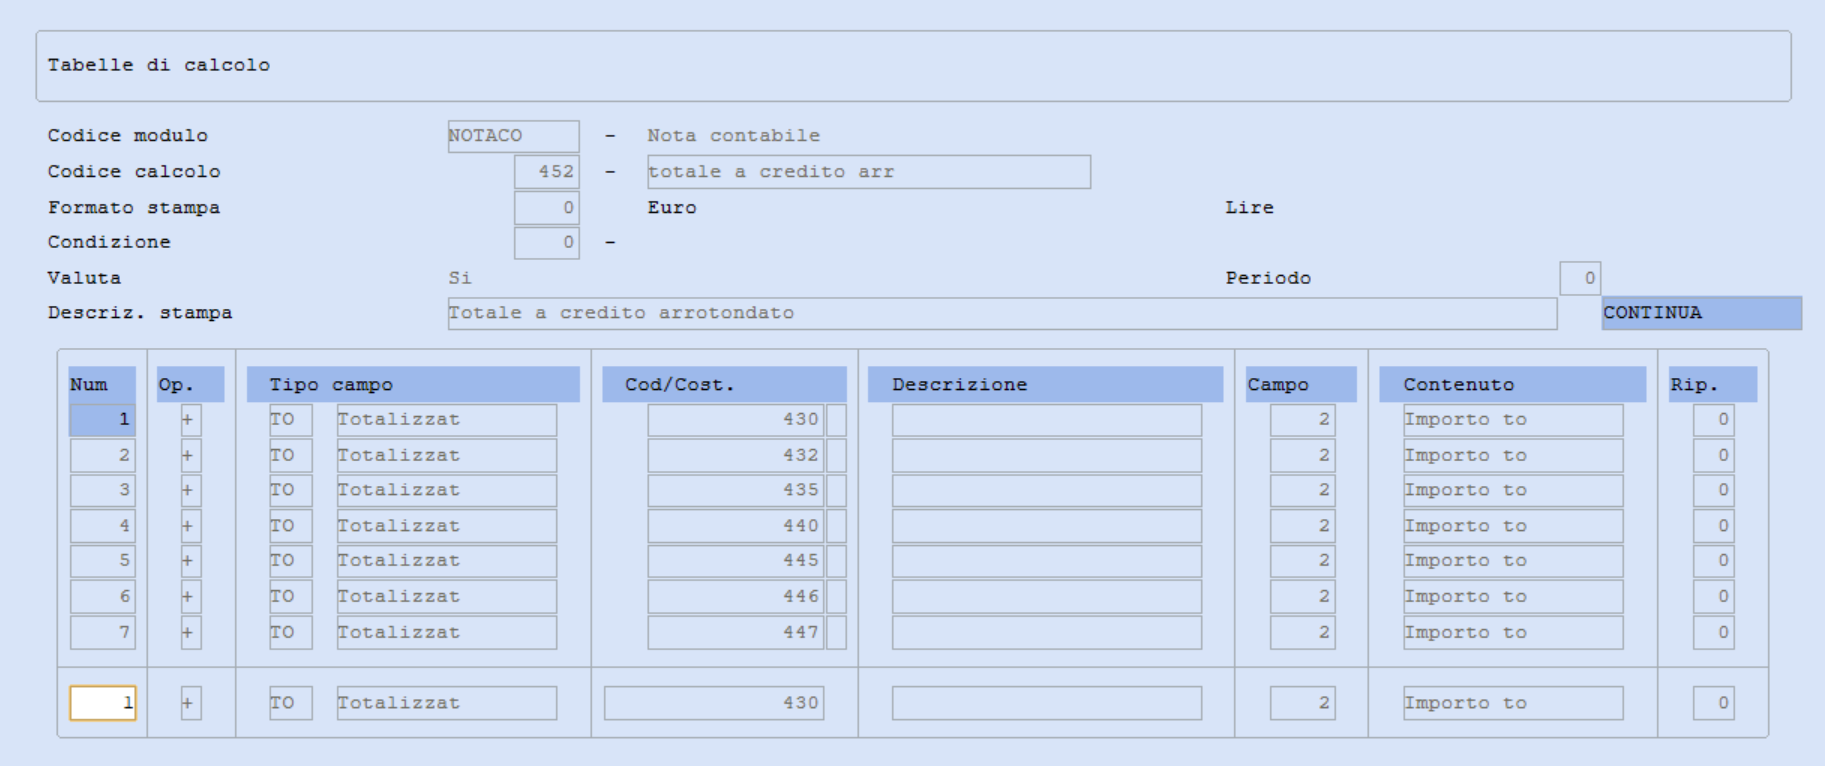Click the Cod/Cost. cell with value 447
Image resolution: width=1825 pixels, height=766 pixels.
[735, 632]
